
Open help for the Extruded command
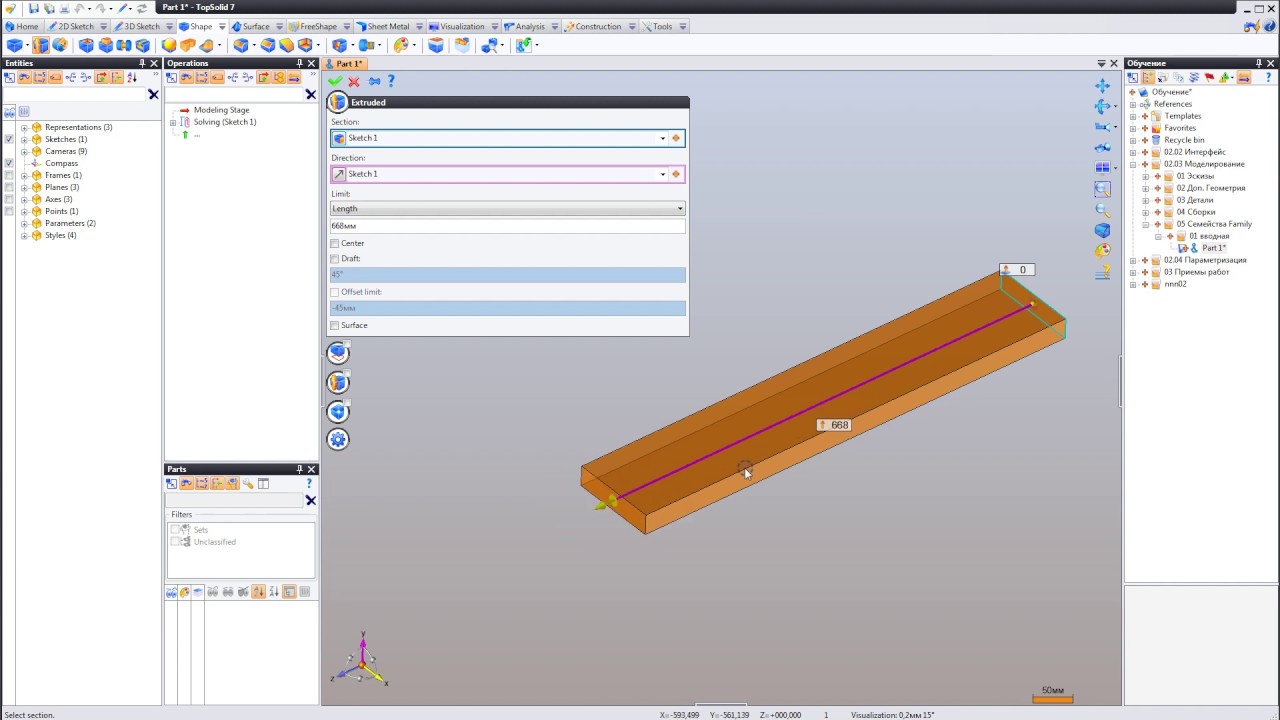391,81
